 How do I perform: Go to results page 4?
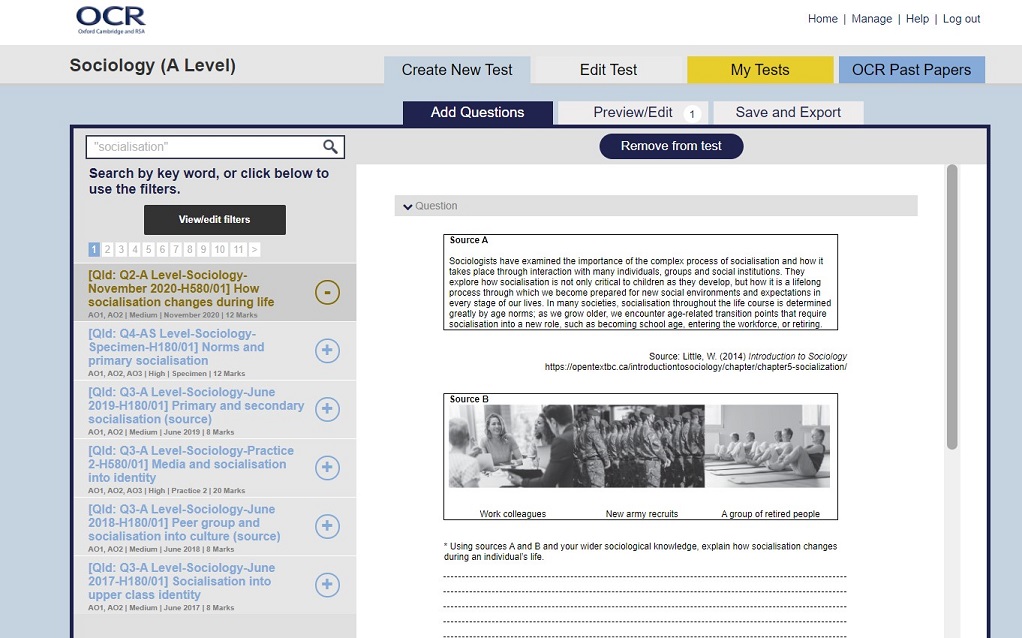pyautogui.click(x=135, y=249)
